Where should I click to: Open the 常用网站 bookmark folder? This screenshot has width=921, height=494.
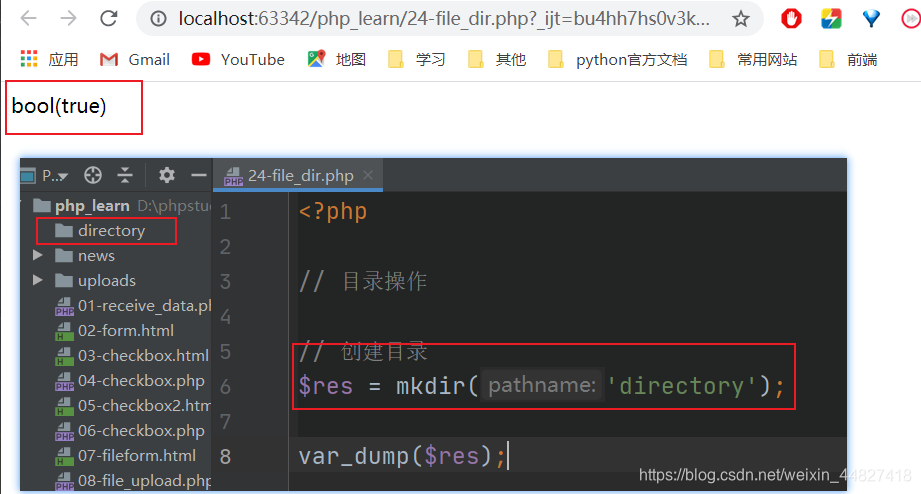click(x=753, y=59)
